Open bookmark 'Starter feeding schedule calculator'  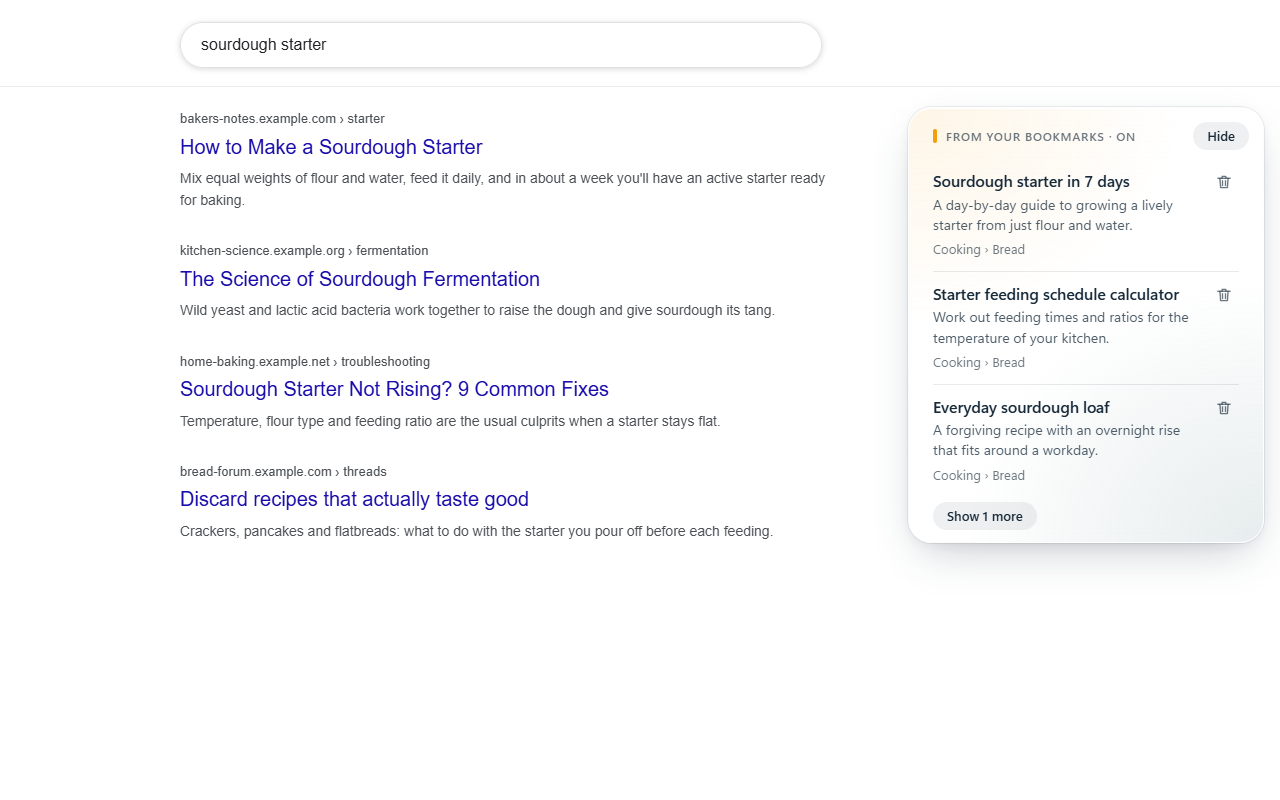click(x=1056, y=295)
